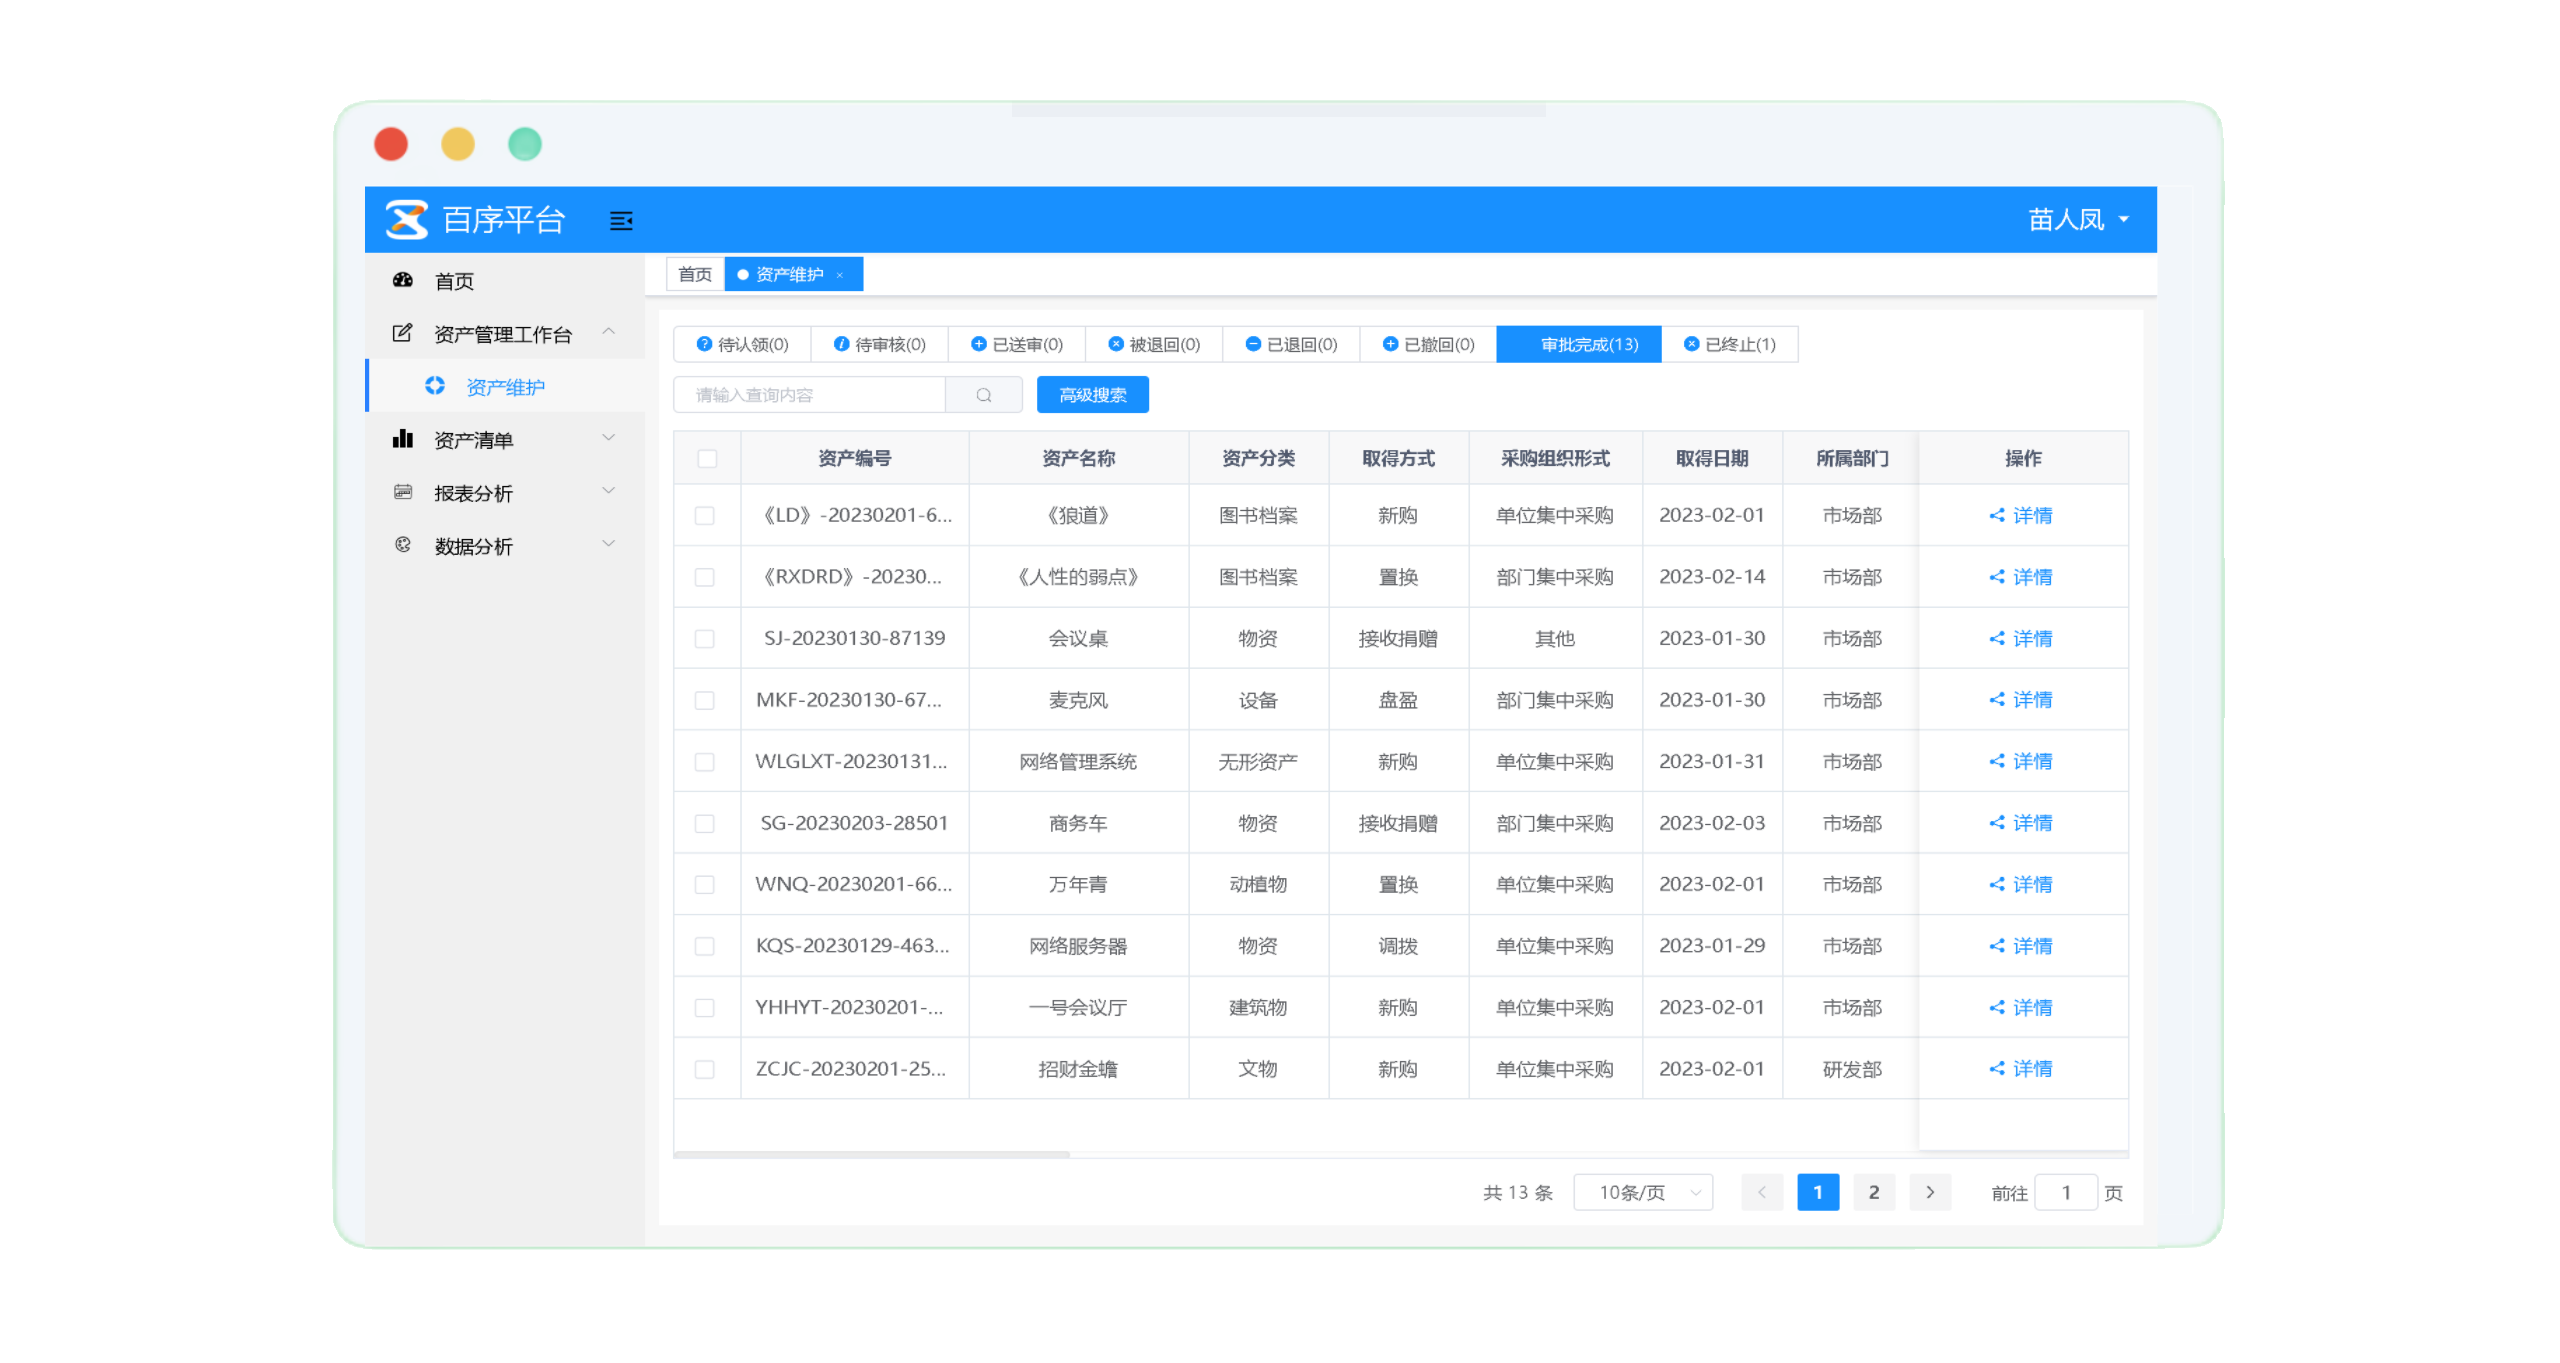Focus the 请输入查询内容 search field
This screenshot has height=1363, width=2560.
tap(809, 395)
